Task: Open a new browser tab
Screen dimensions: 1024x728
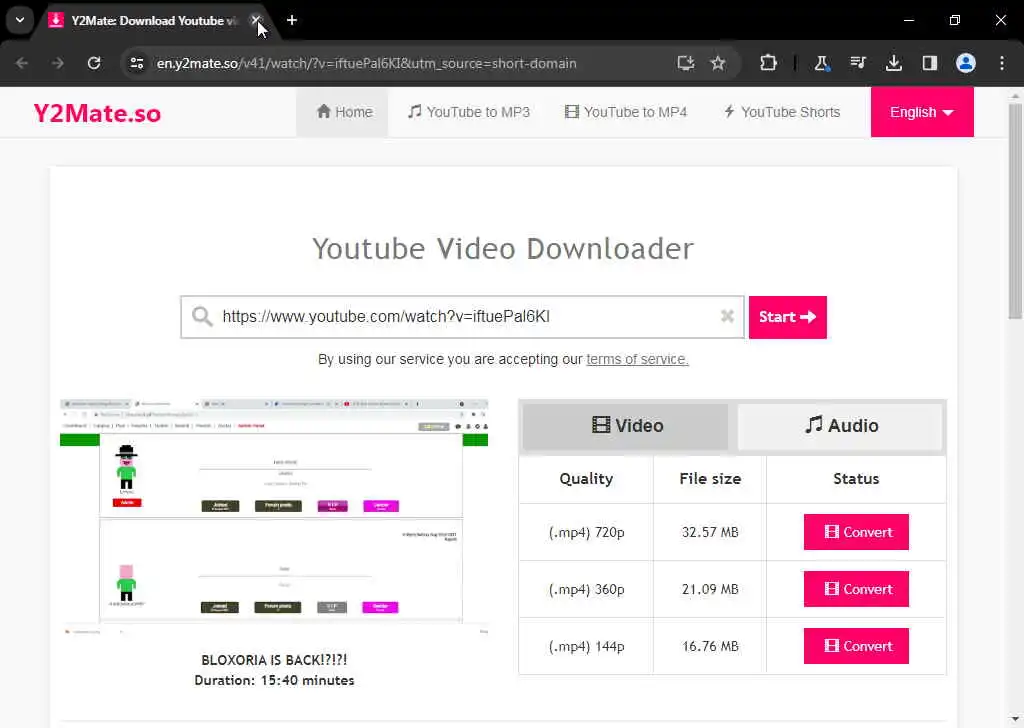Action: tap(292, 20)
